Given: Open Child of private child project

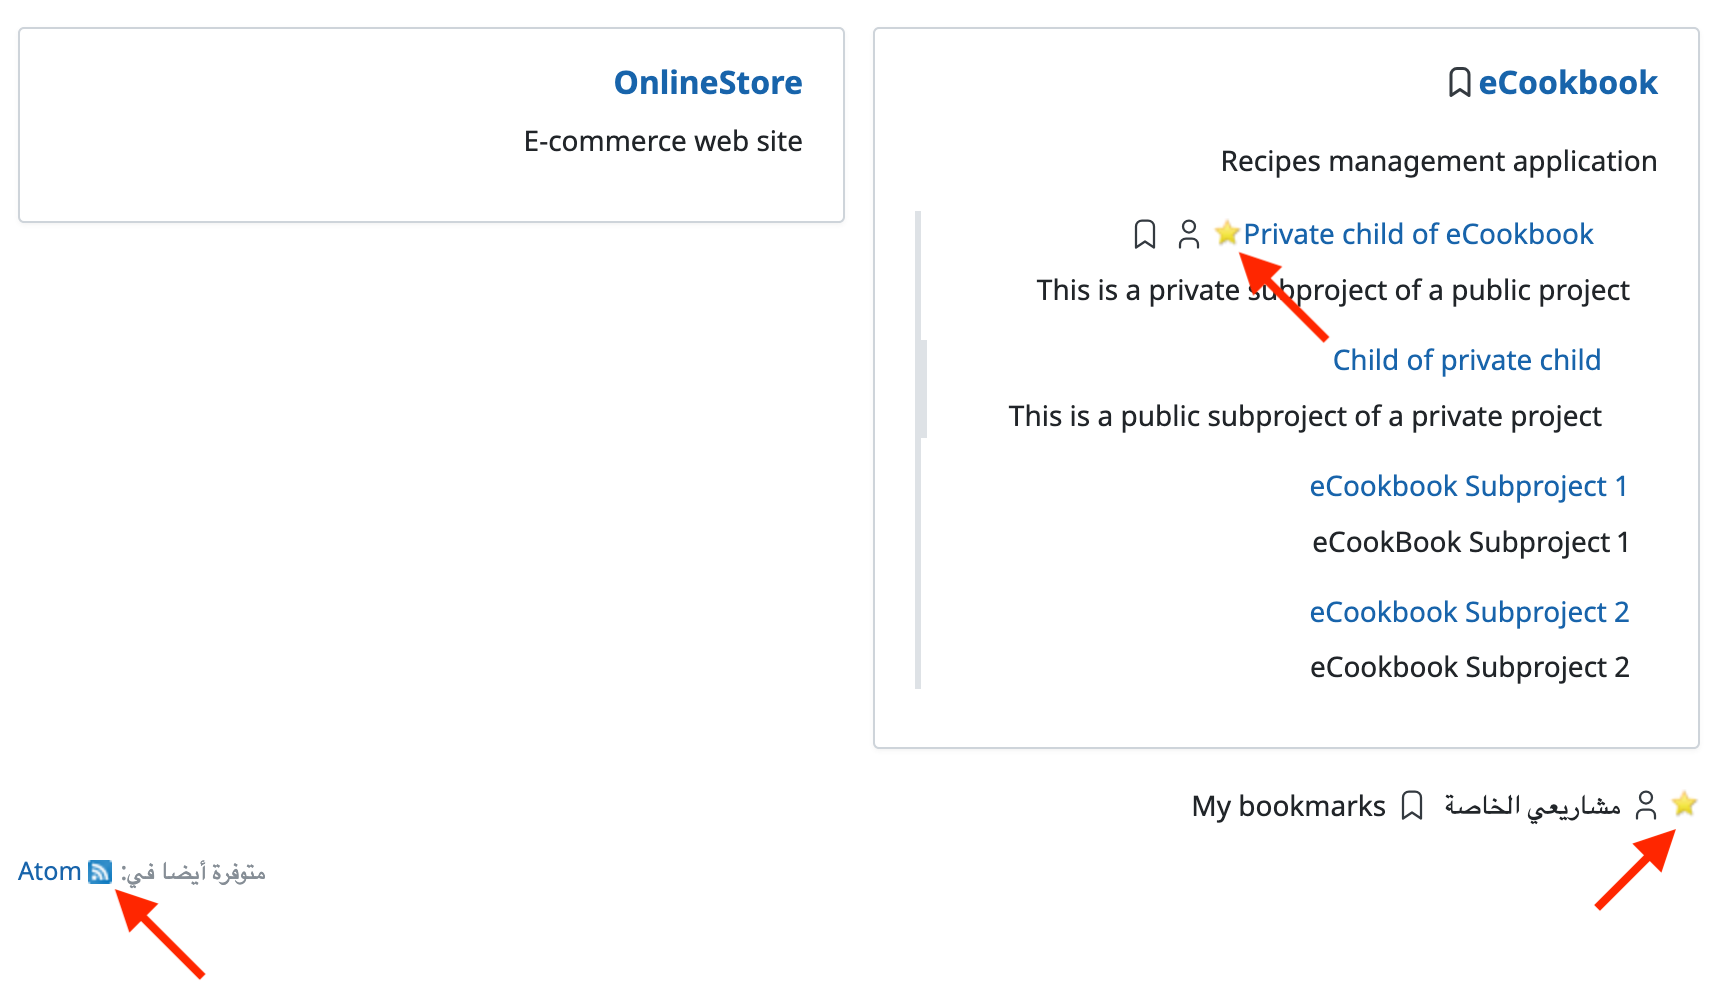Looking at the screenshot, I should click(x=1466, y=360).
